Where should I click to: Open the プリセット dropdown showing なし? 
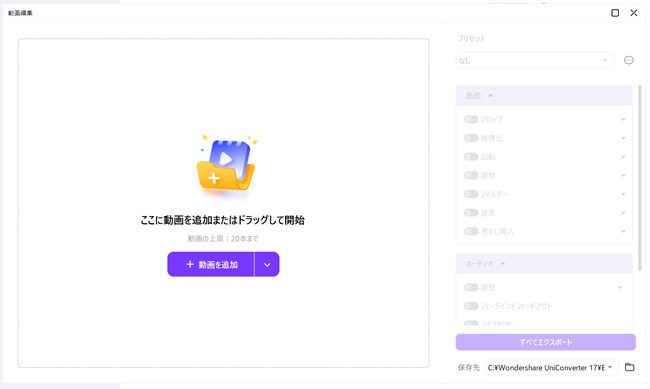(x=534, y=61)
